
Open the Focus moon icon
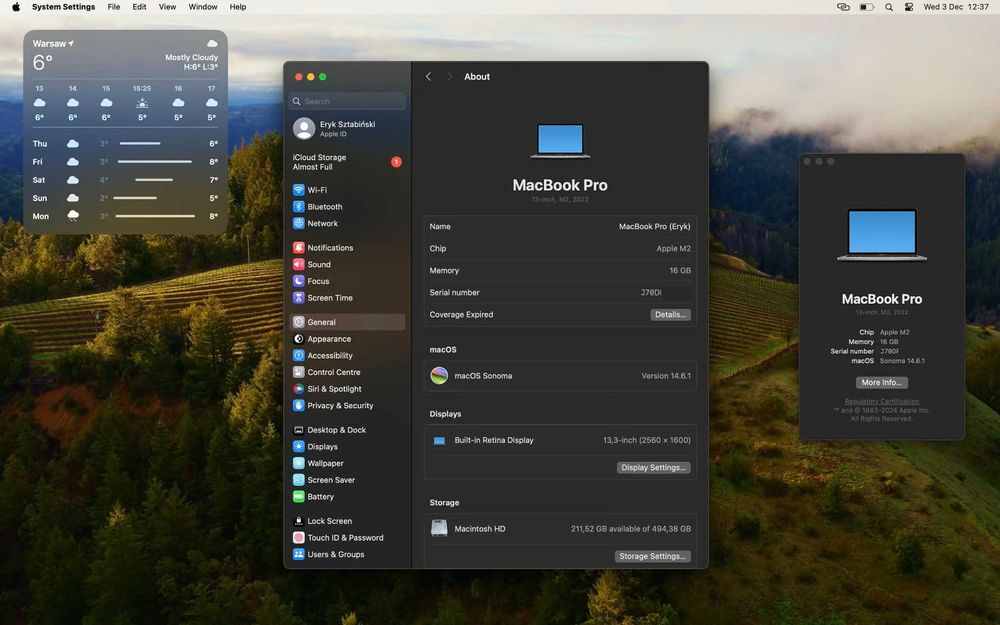tap(298, 281)
